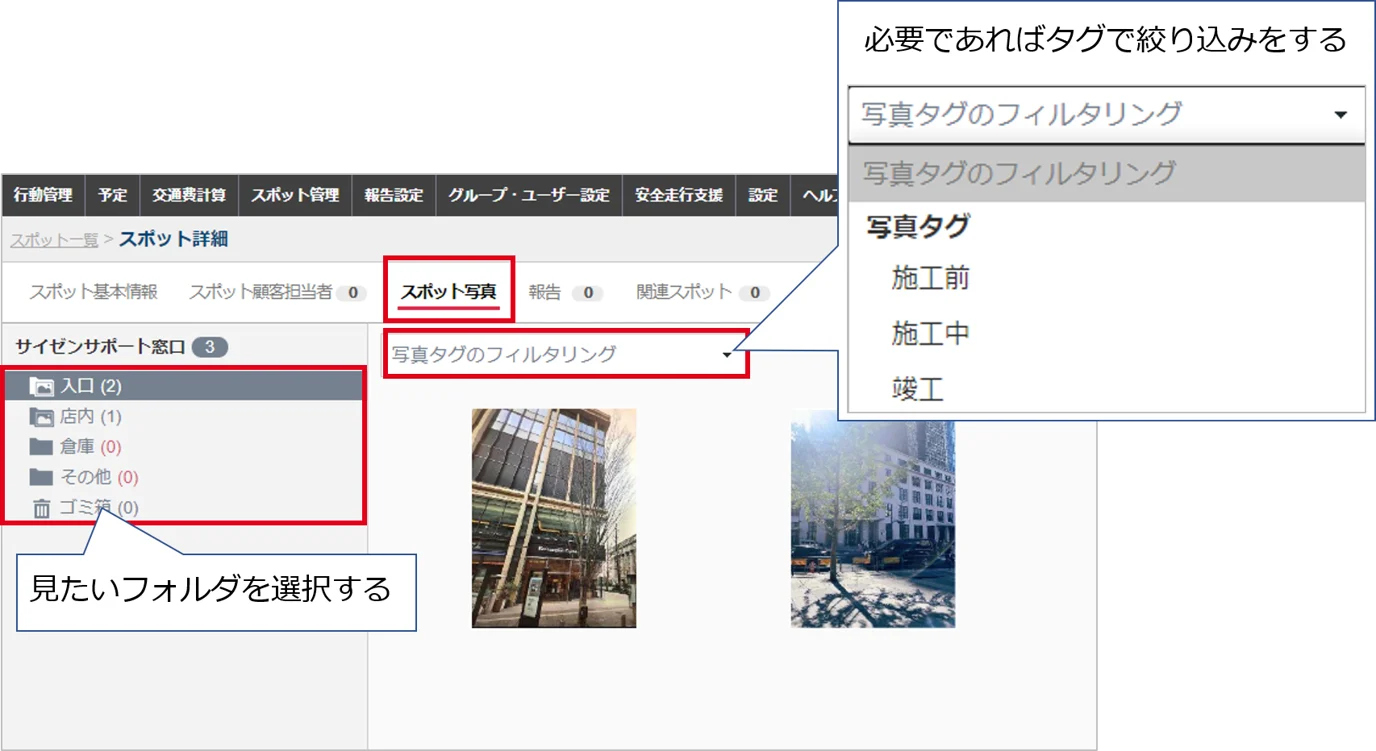Open the building entrance photo thumbnail

[554, 518]
